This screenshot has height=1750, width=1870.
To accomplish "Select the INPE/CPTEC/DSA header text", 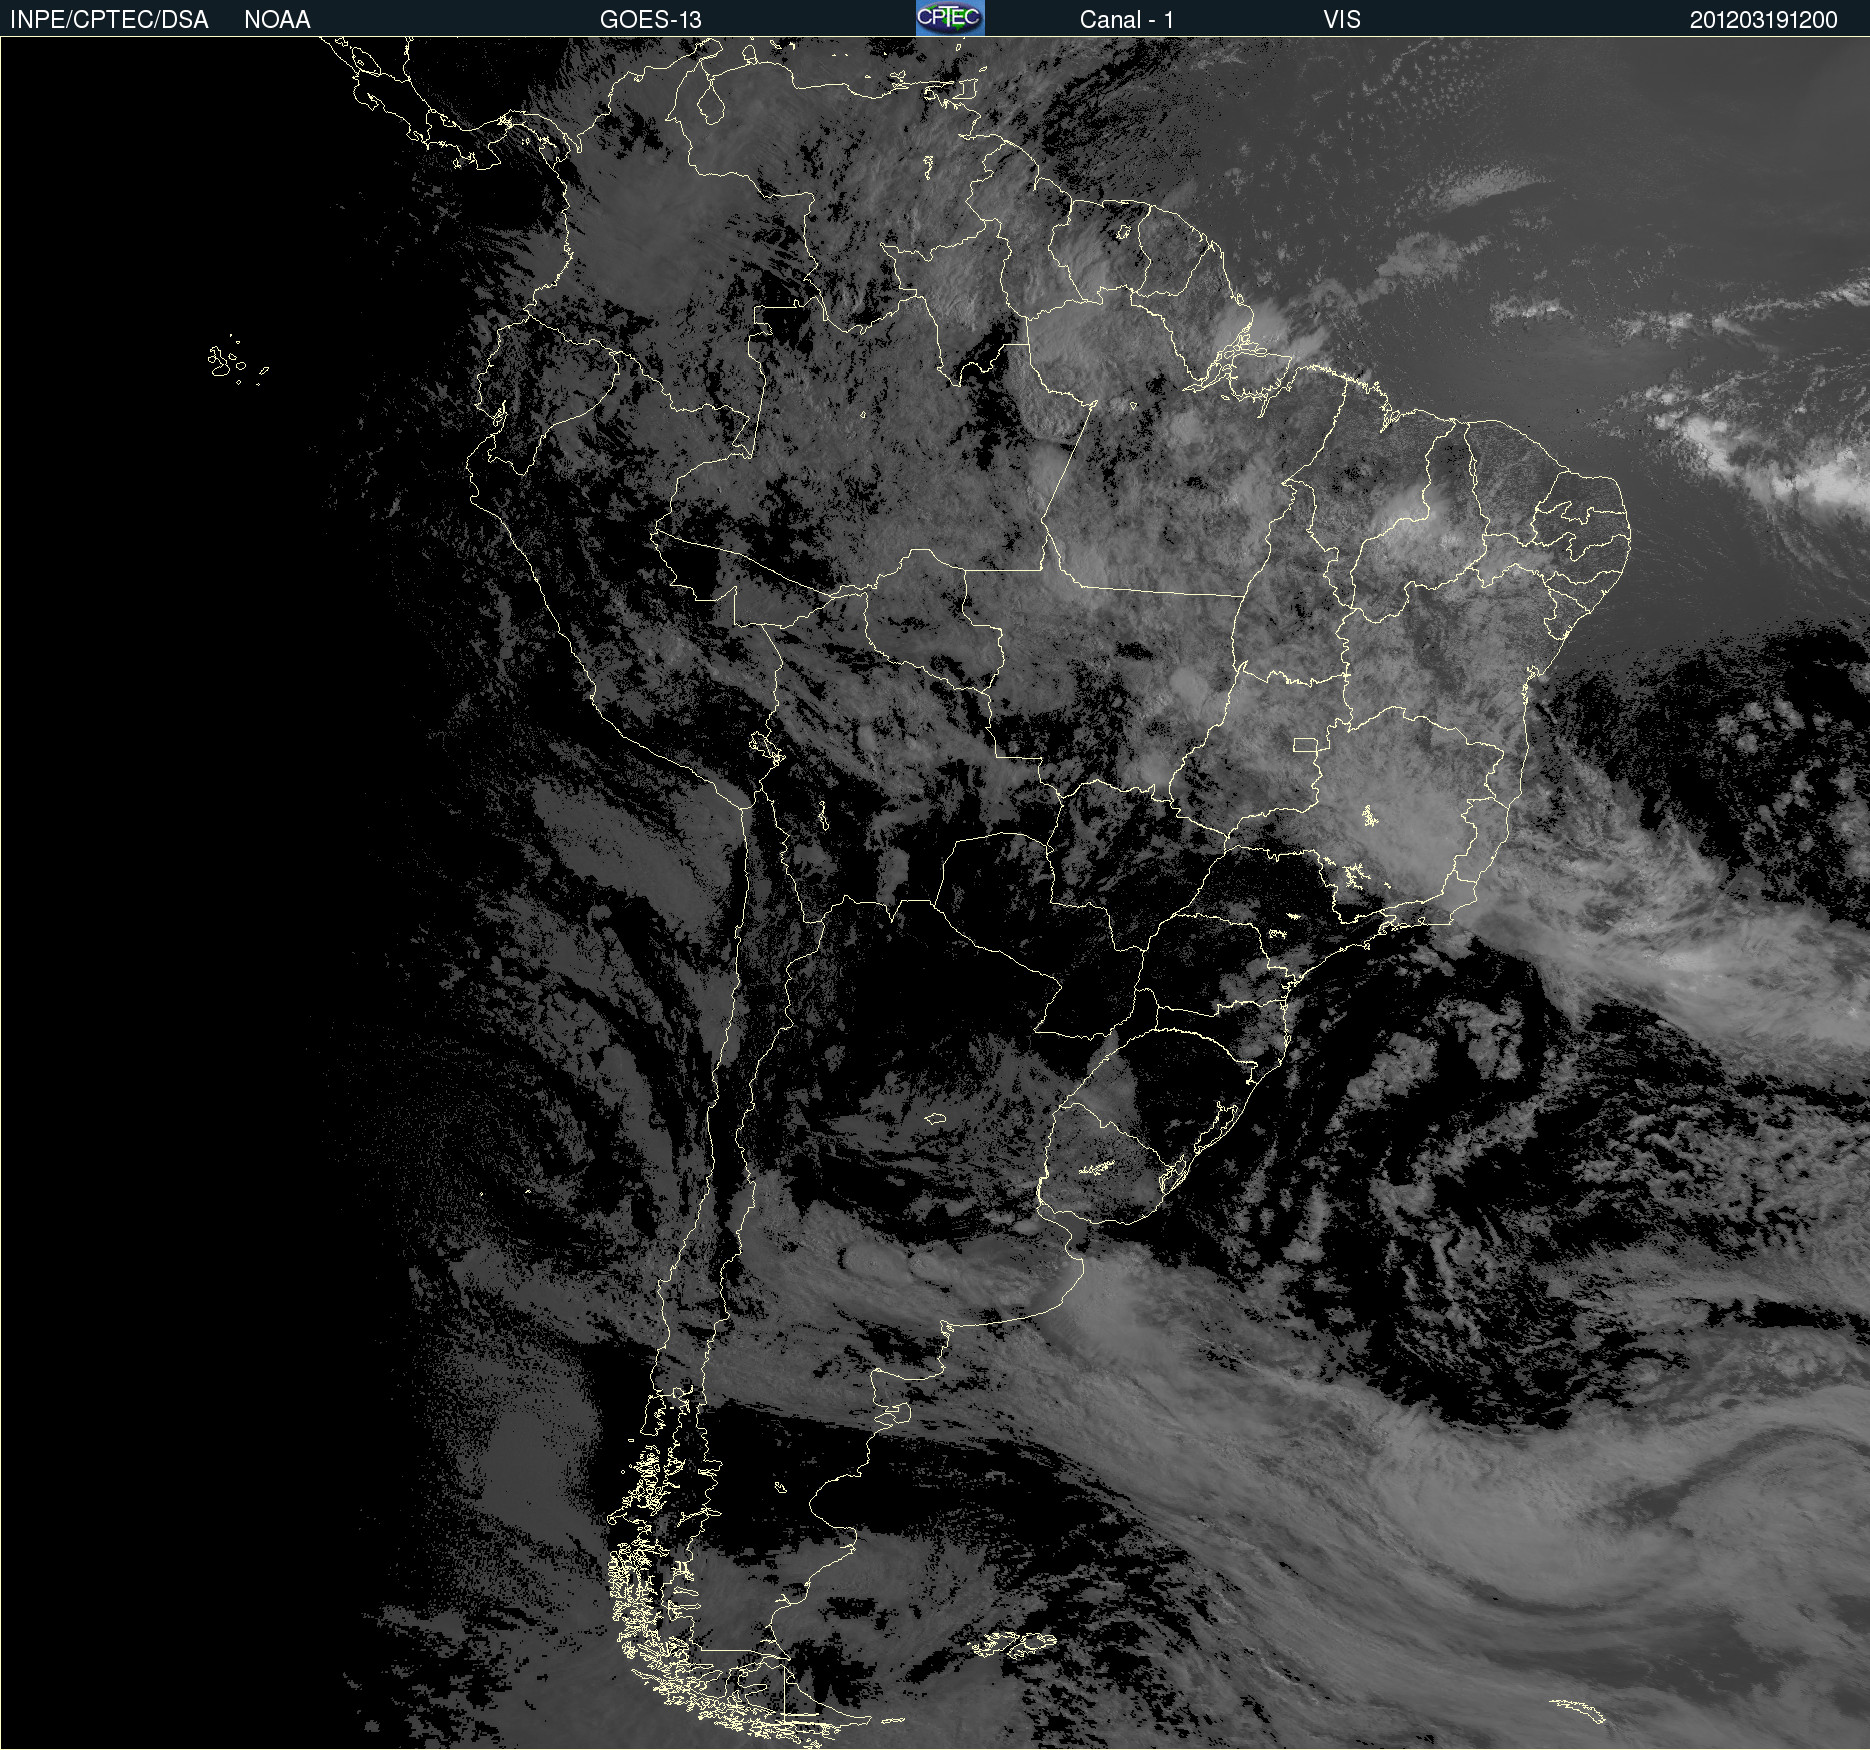I will (x=109, y=20).
